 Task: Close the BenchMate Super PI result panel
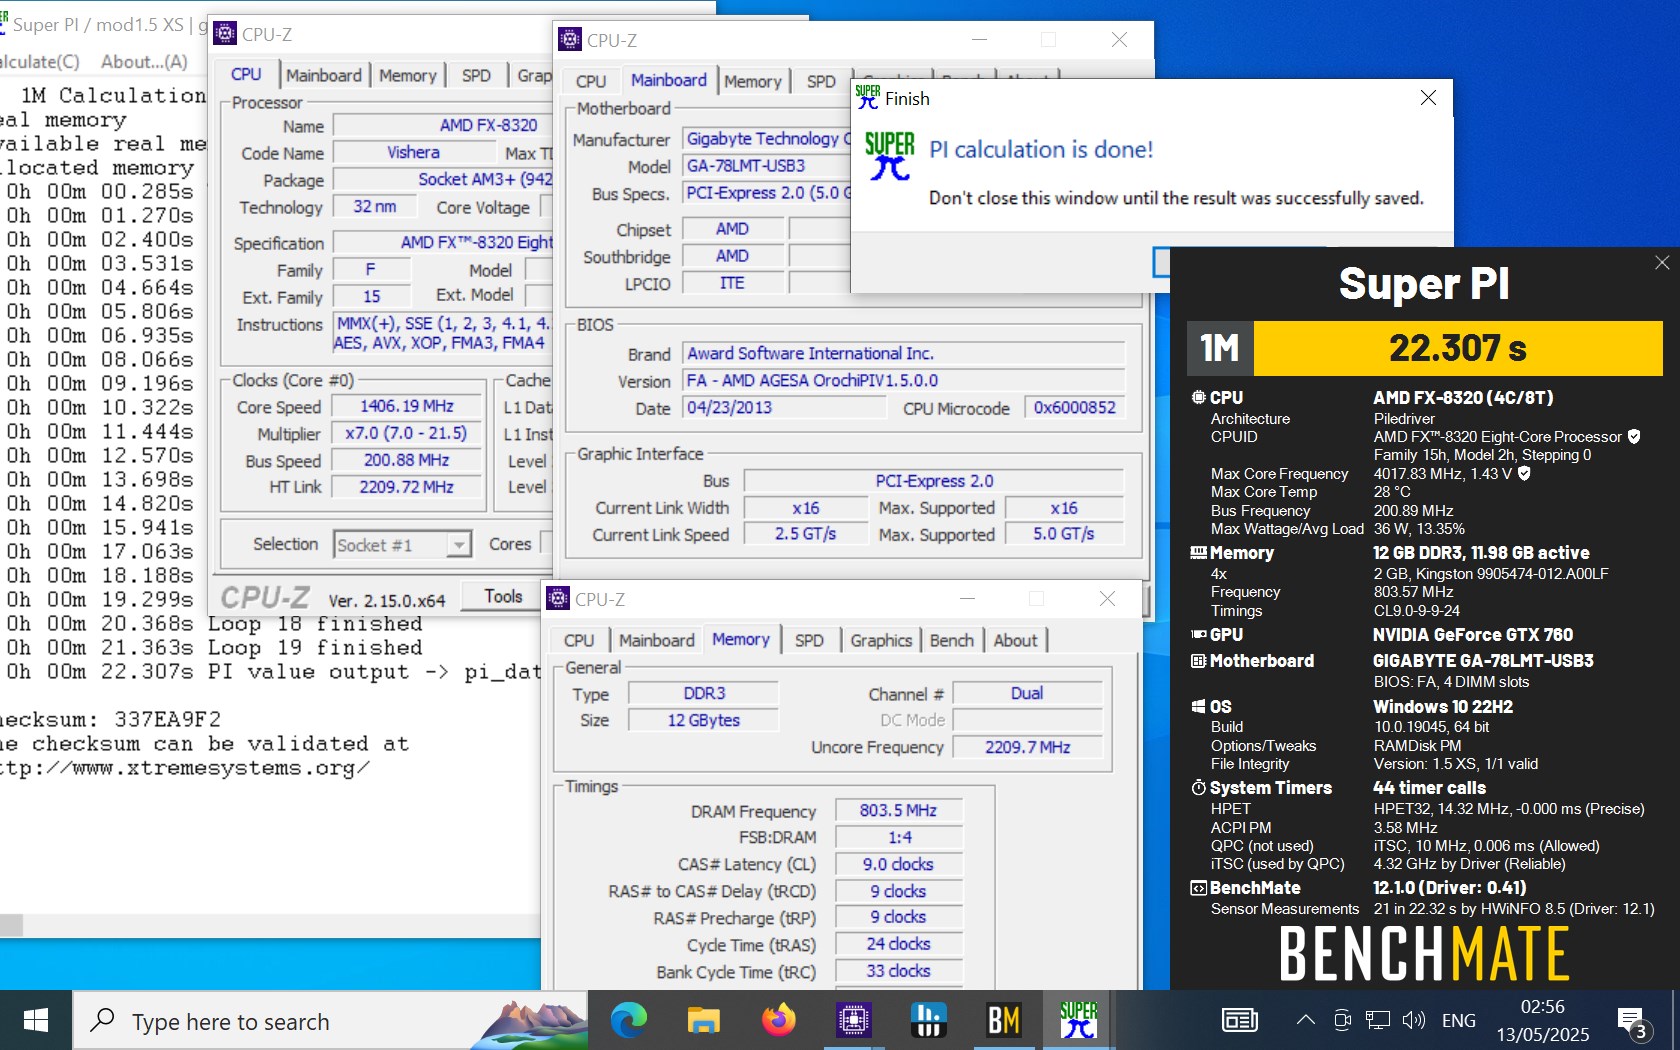(x=1662, y=262)
